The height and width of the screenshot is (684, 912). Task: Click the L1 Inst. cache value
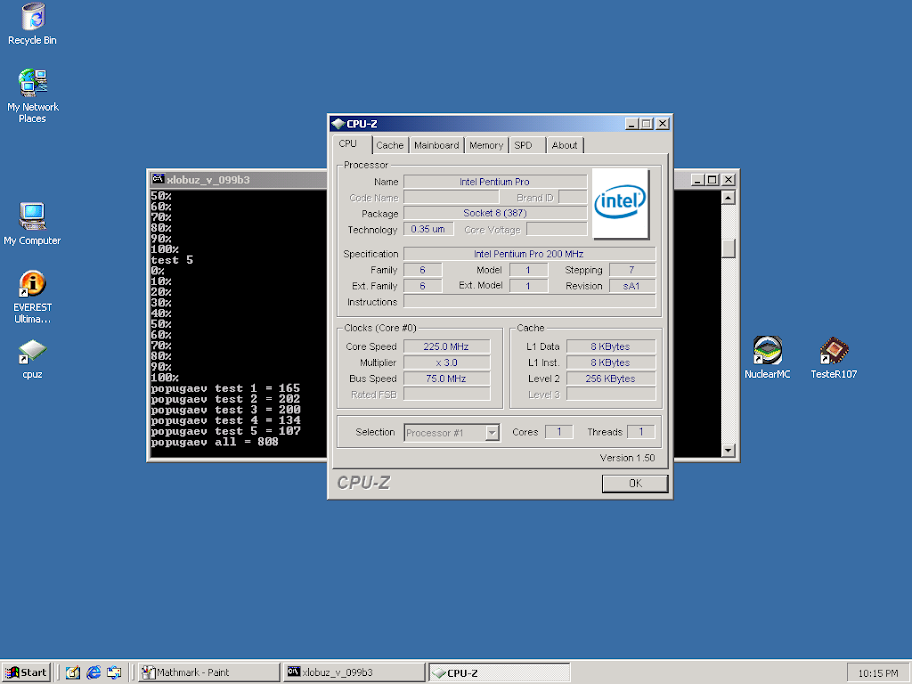611,363
